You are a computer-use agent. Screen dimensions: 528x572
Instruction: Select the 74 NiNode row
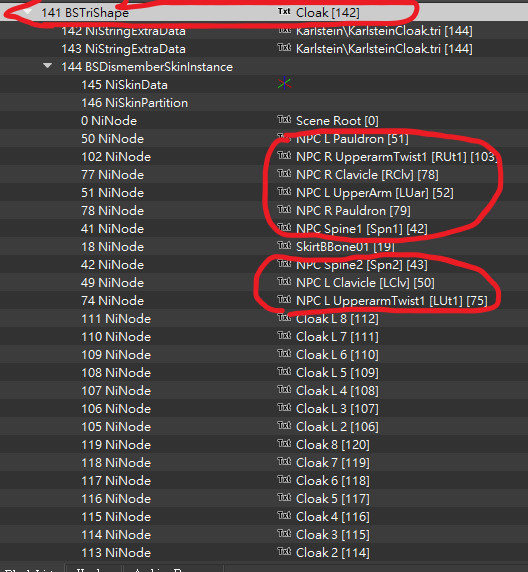tap(112, 301)
